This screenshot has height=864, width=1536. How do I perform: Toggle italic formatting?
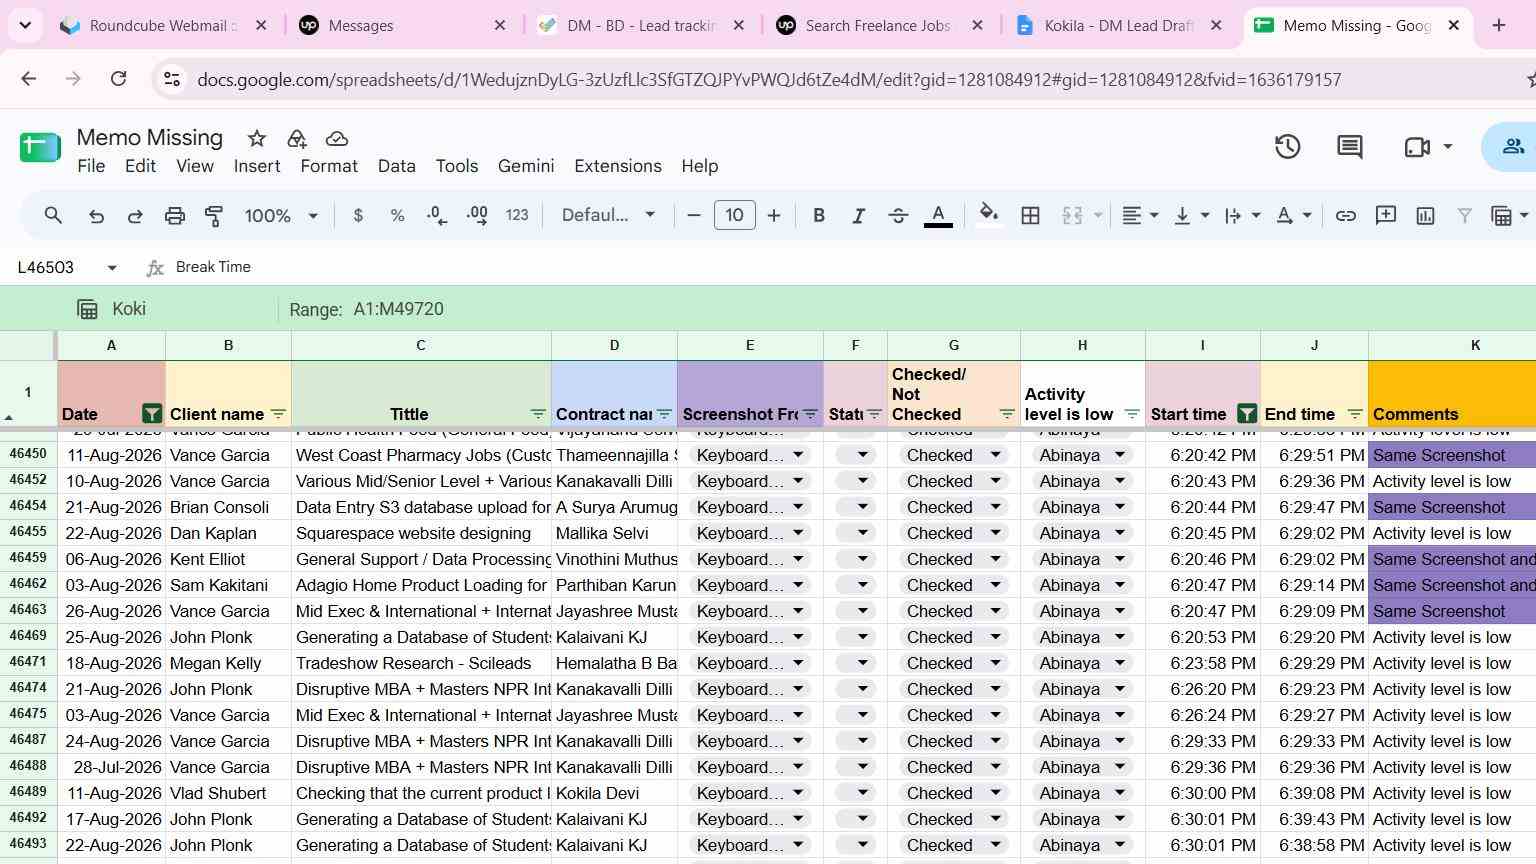858,215
